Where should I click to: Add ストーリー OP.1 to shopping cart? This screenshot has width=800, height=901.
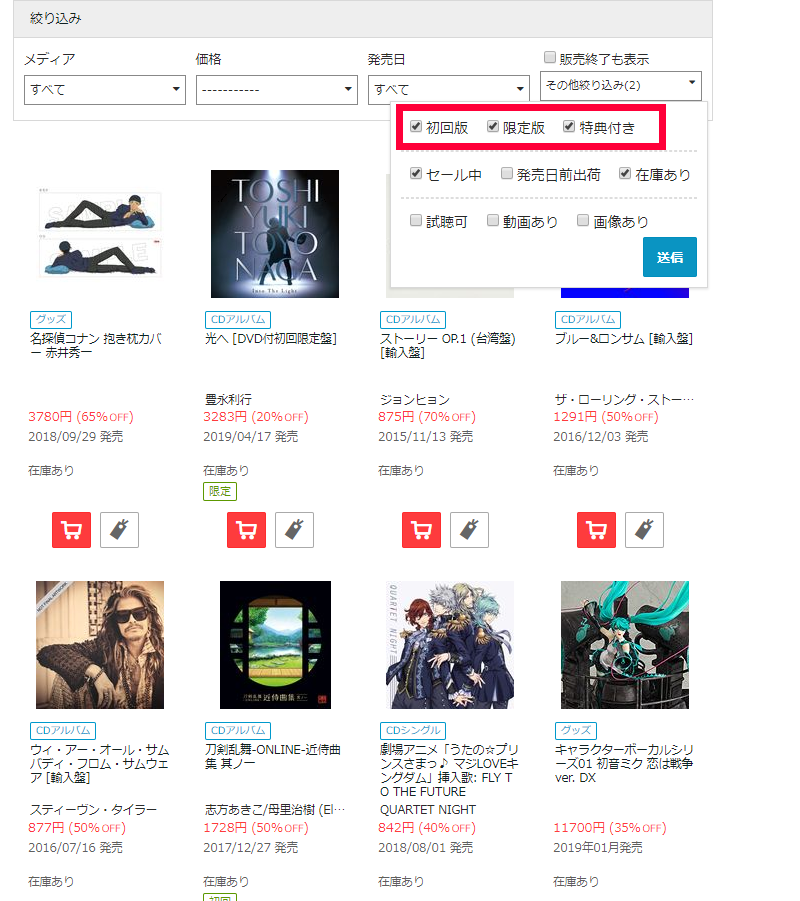(421, 530)
